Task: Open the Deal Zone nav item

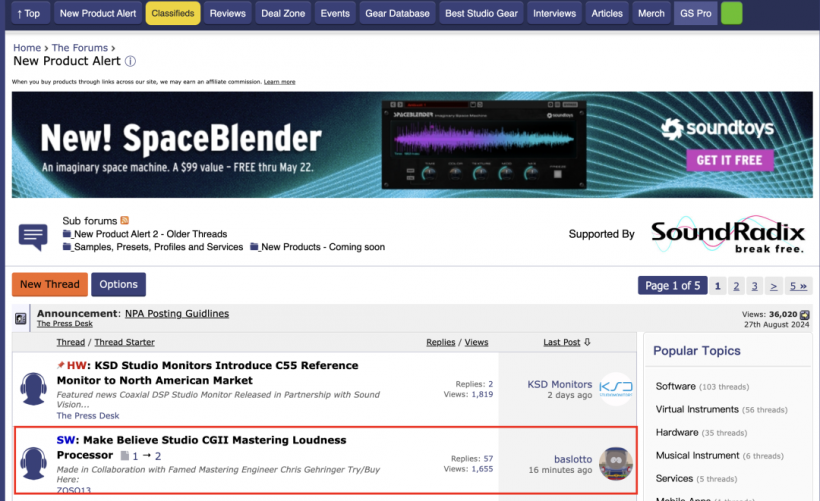Action: [x=283, y=13]
